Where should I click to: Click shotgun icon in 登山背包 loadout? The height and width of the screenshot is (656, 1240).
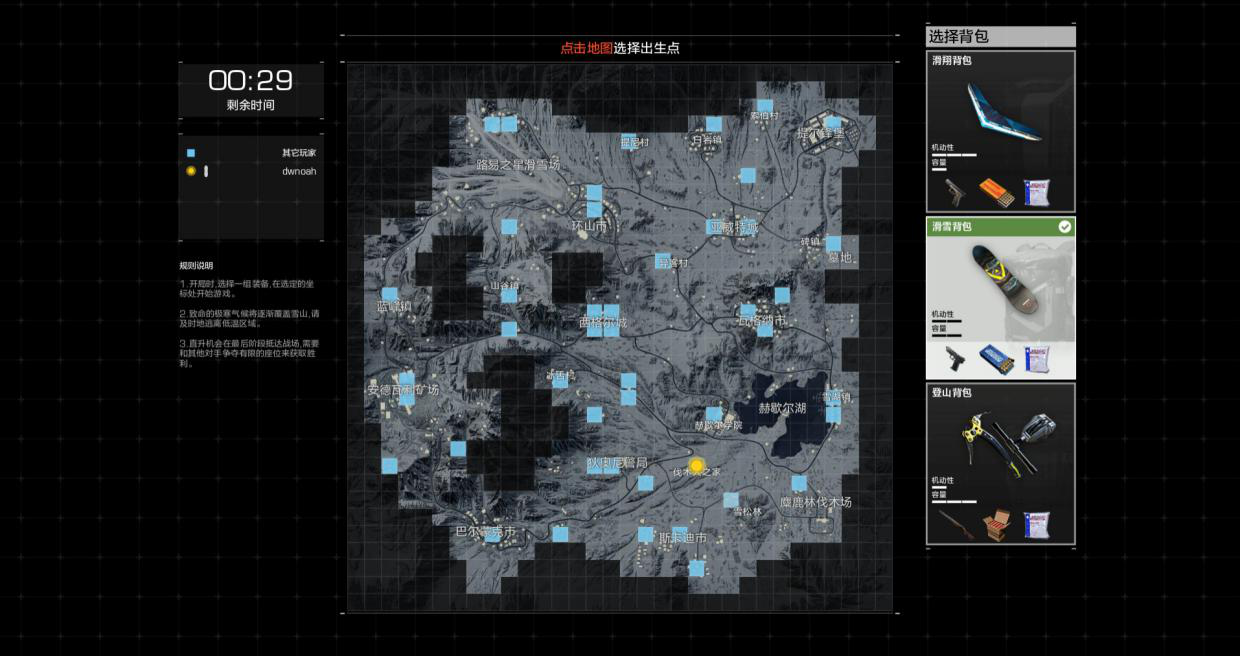pos(955,524)
